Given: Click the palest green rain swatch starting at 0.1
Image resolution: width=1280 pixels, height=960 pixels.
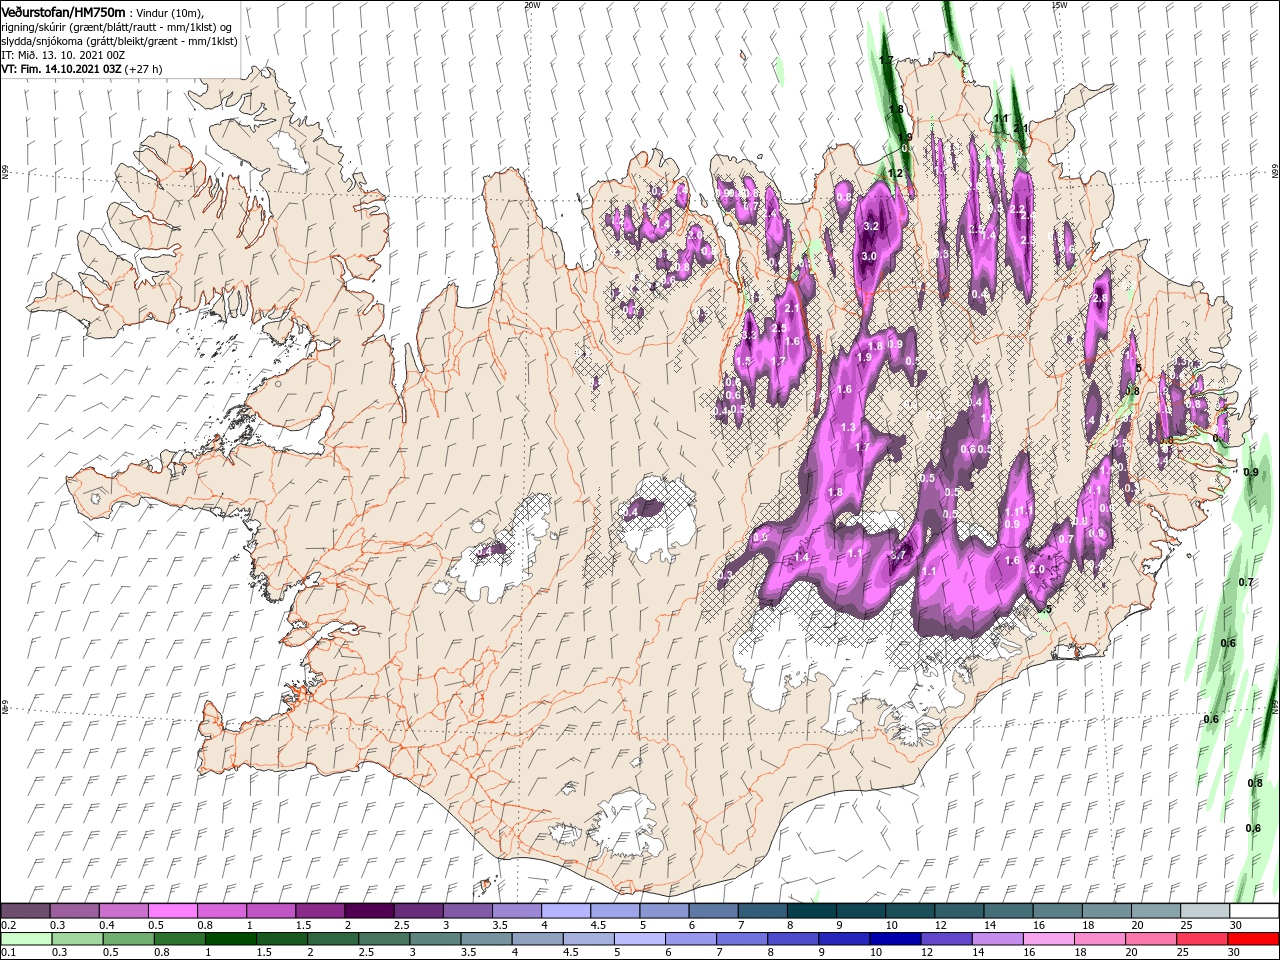Looking at the screenshot, I should [26, 938].
